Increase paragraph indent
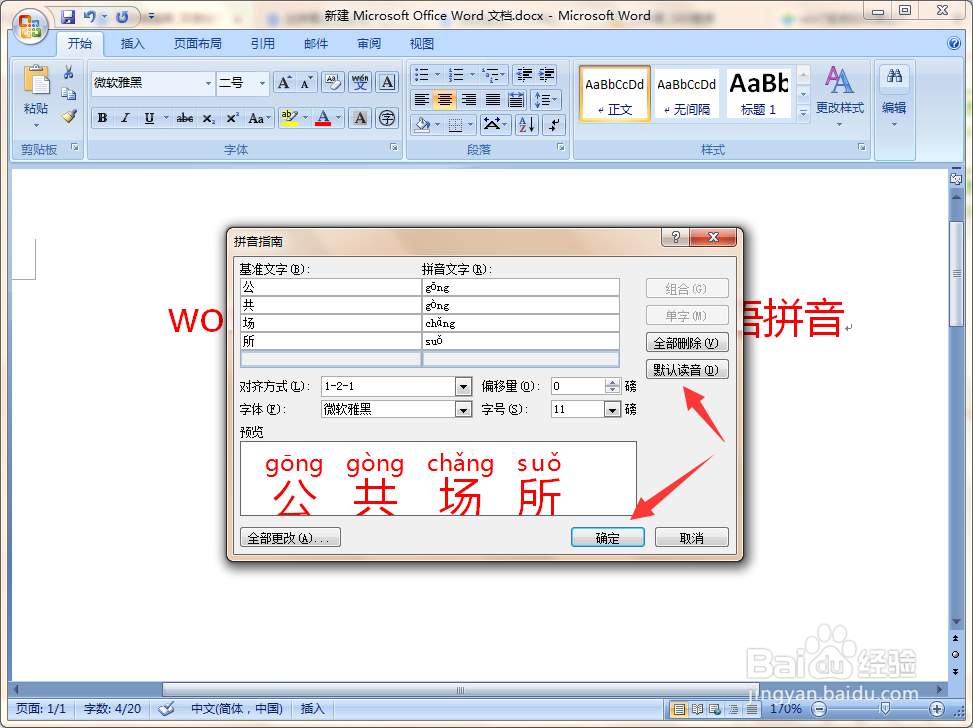Image resolution: width=973 pixels, height=728 pixels. click(547, 75)
